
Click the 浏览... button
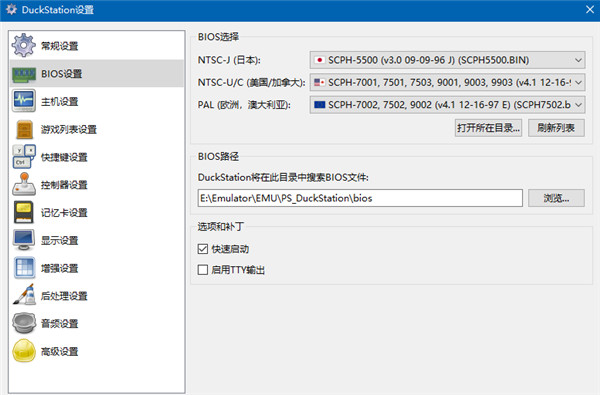556,198
